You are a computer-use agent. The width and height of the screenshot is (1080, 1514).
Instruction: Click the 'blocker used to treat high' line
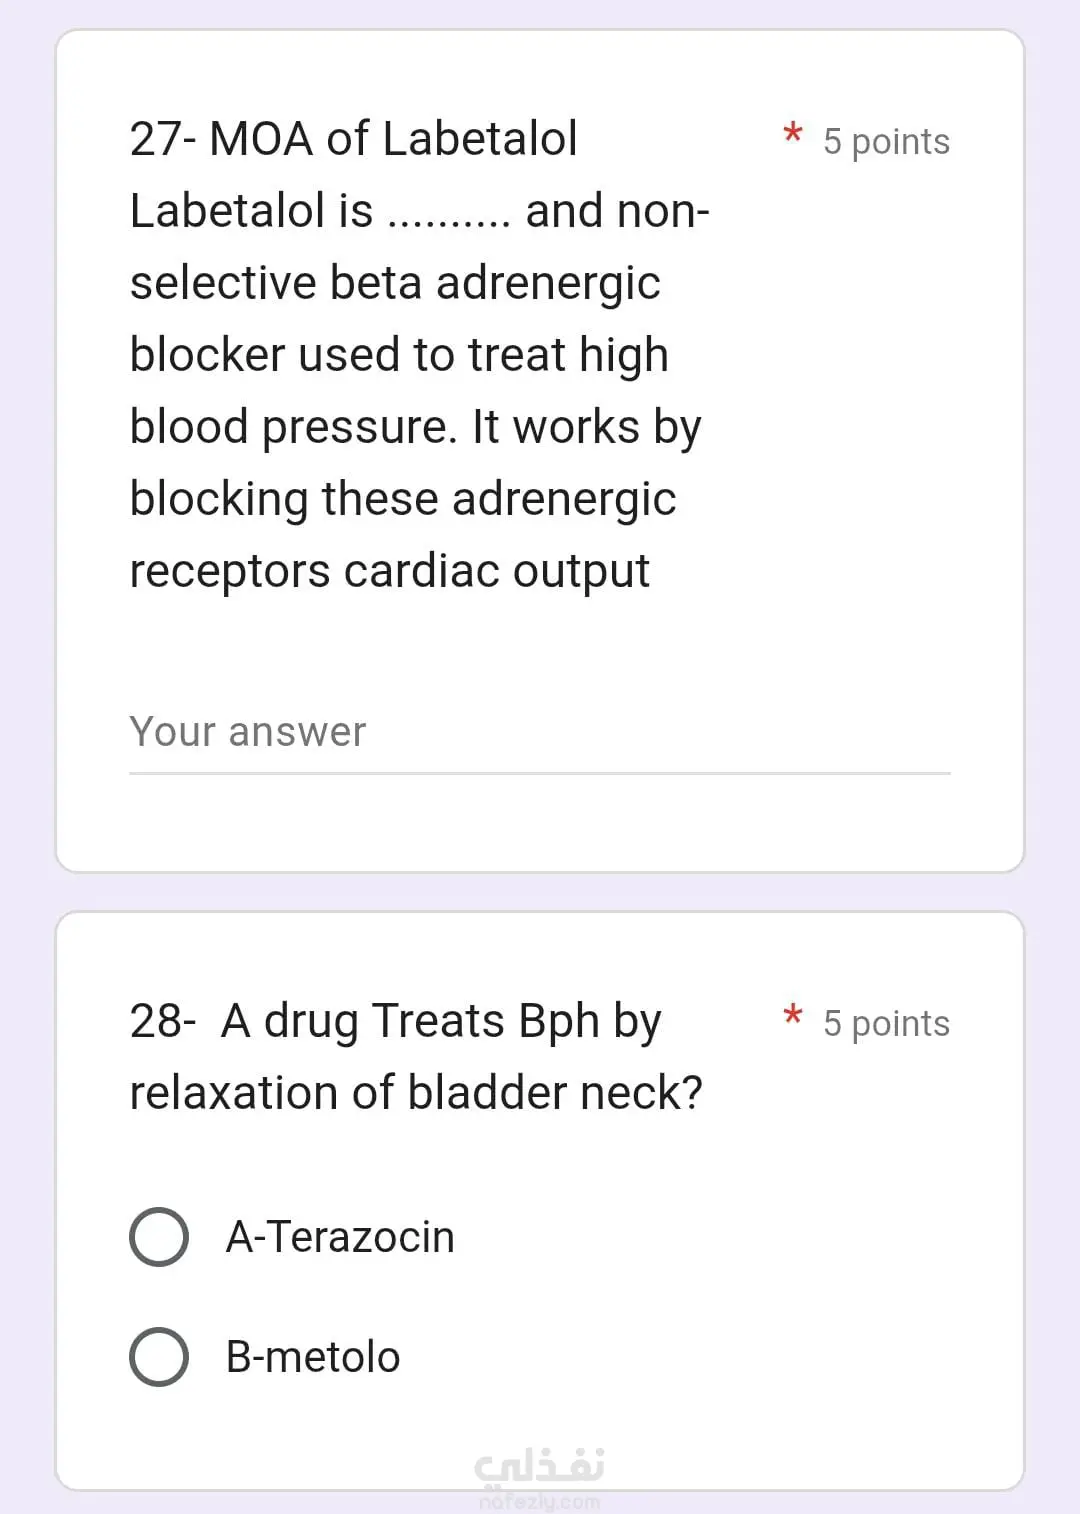pyautogui.click(x=399, y=356)
